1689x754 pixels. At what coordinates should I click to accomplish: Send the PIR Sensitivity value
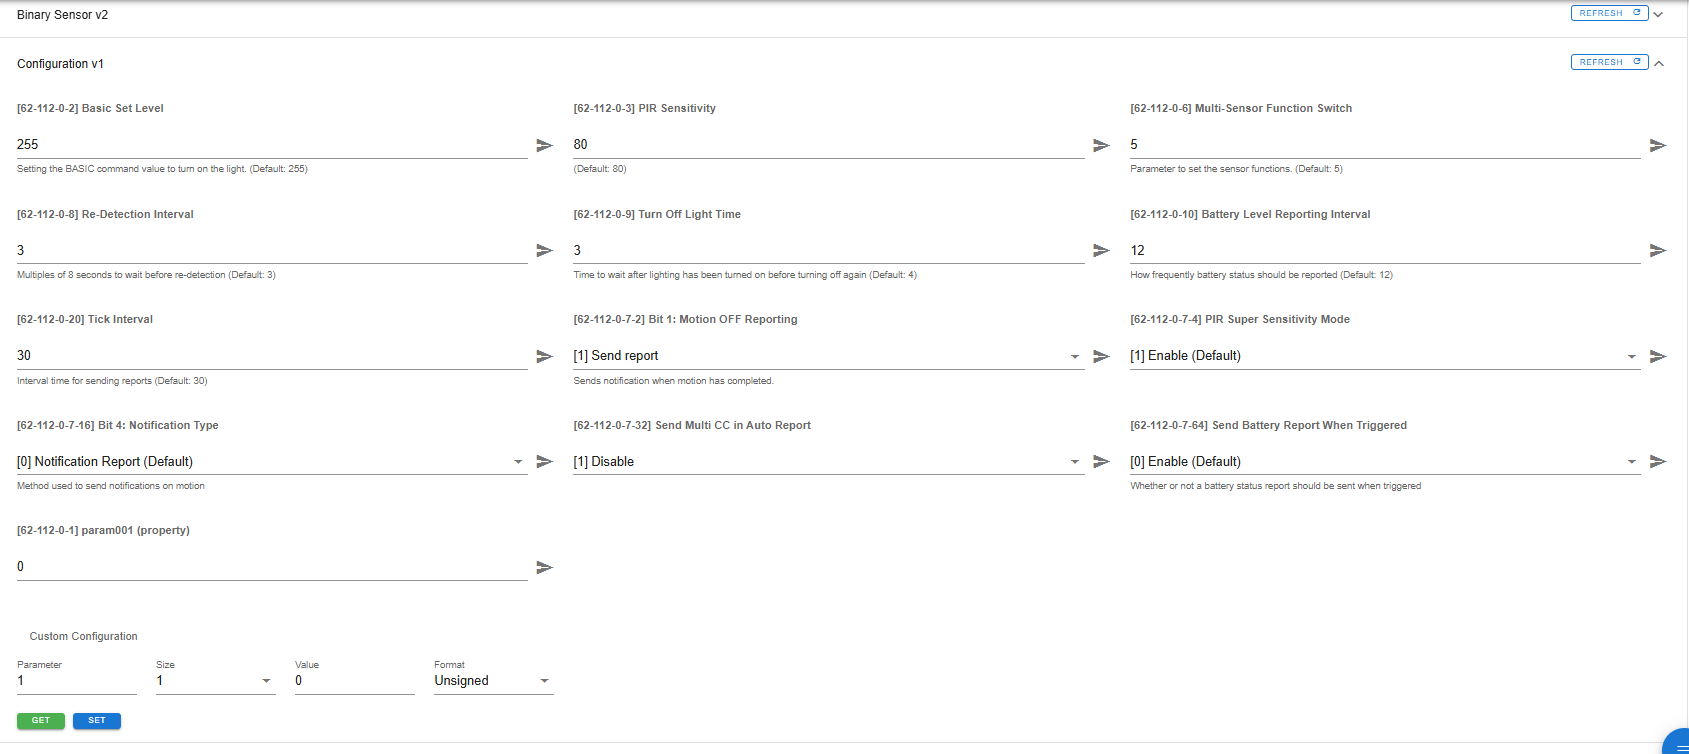tap(1101, 145)
